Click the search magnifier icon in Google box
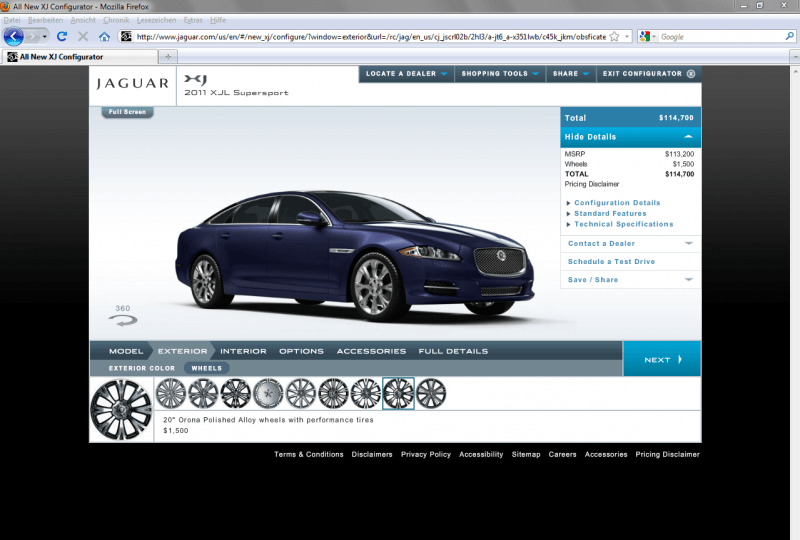The width and height of the screenshot is (800, 540). coord(789,36)
